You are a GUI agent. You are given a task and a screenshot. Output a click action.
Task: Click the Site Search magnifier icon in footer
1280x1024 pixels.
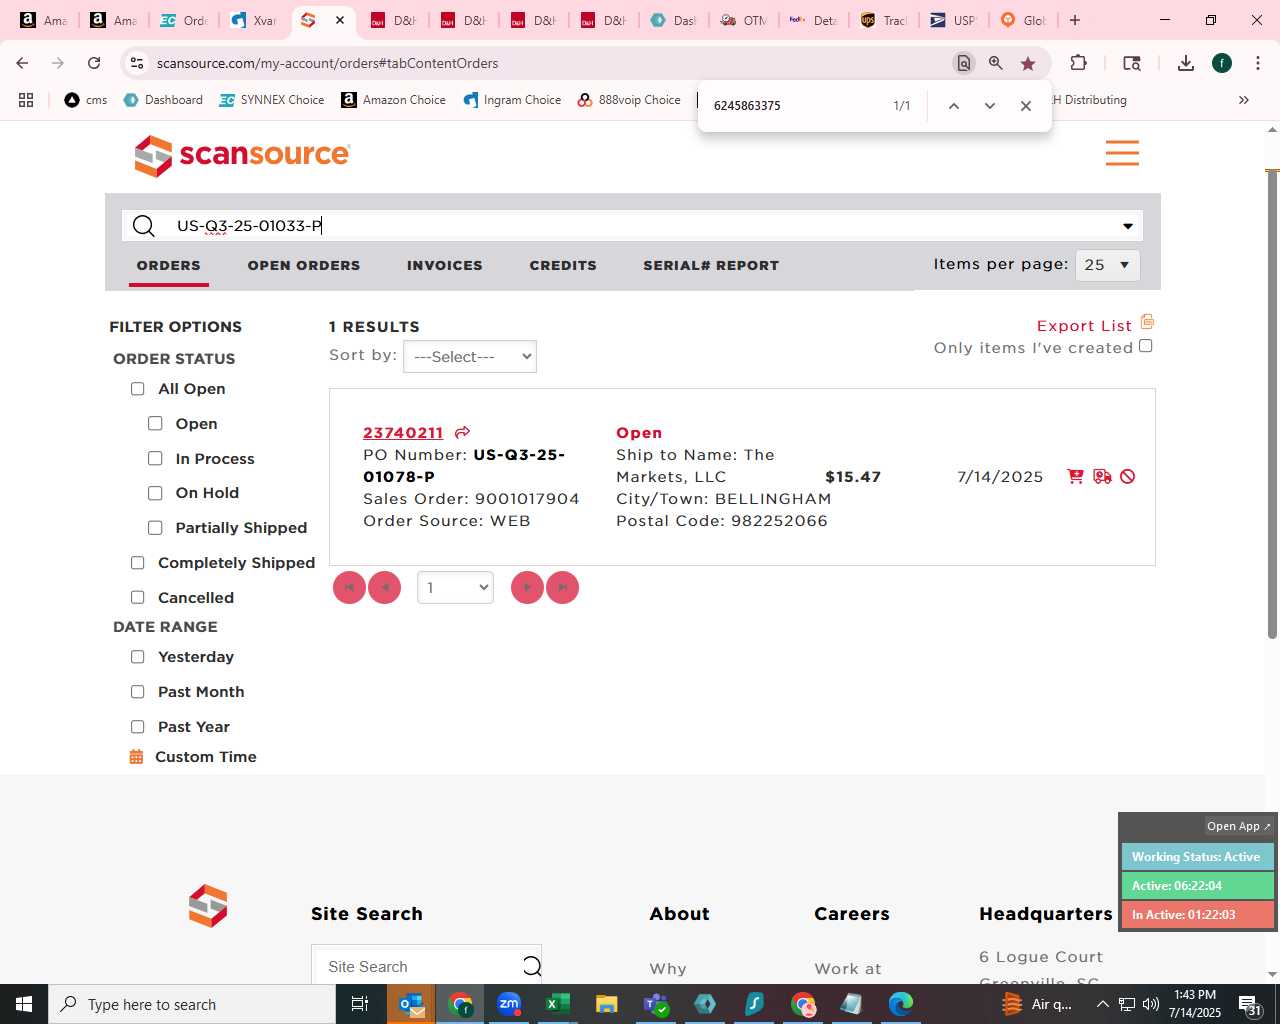[532, 966]
